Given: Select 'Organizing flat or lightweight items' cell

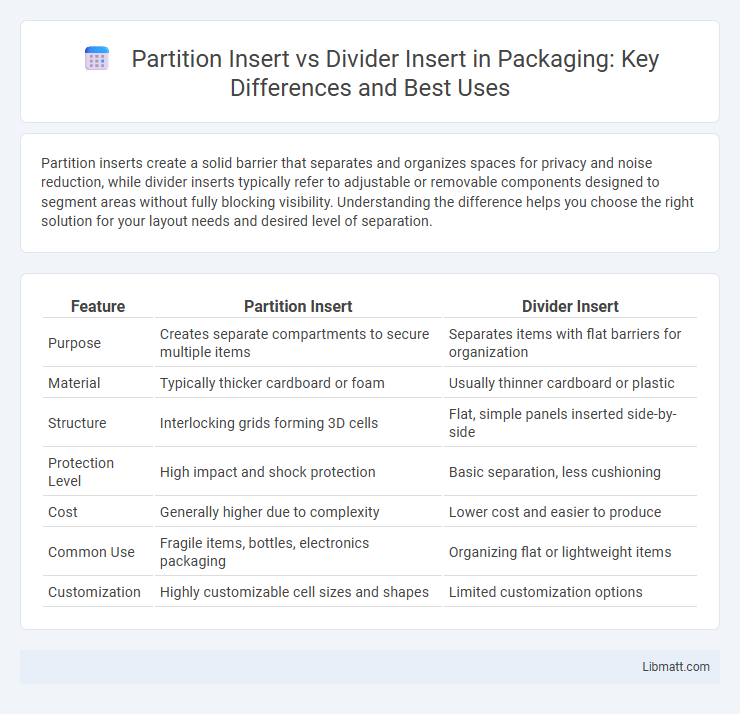Looking at the screenshot, I should click(x=570, y=552).
